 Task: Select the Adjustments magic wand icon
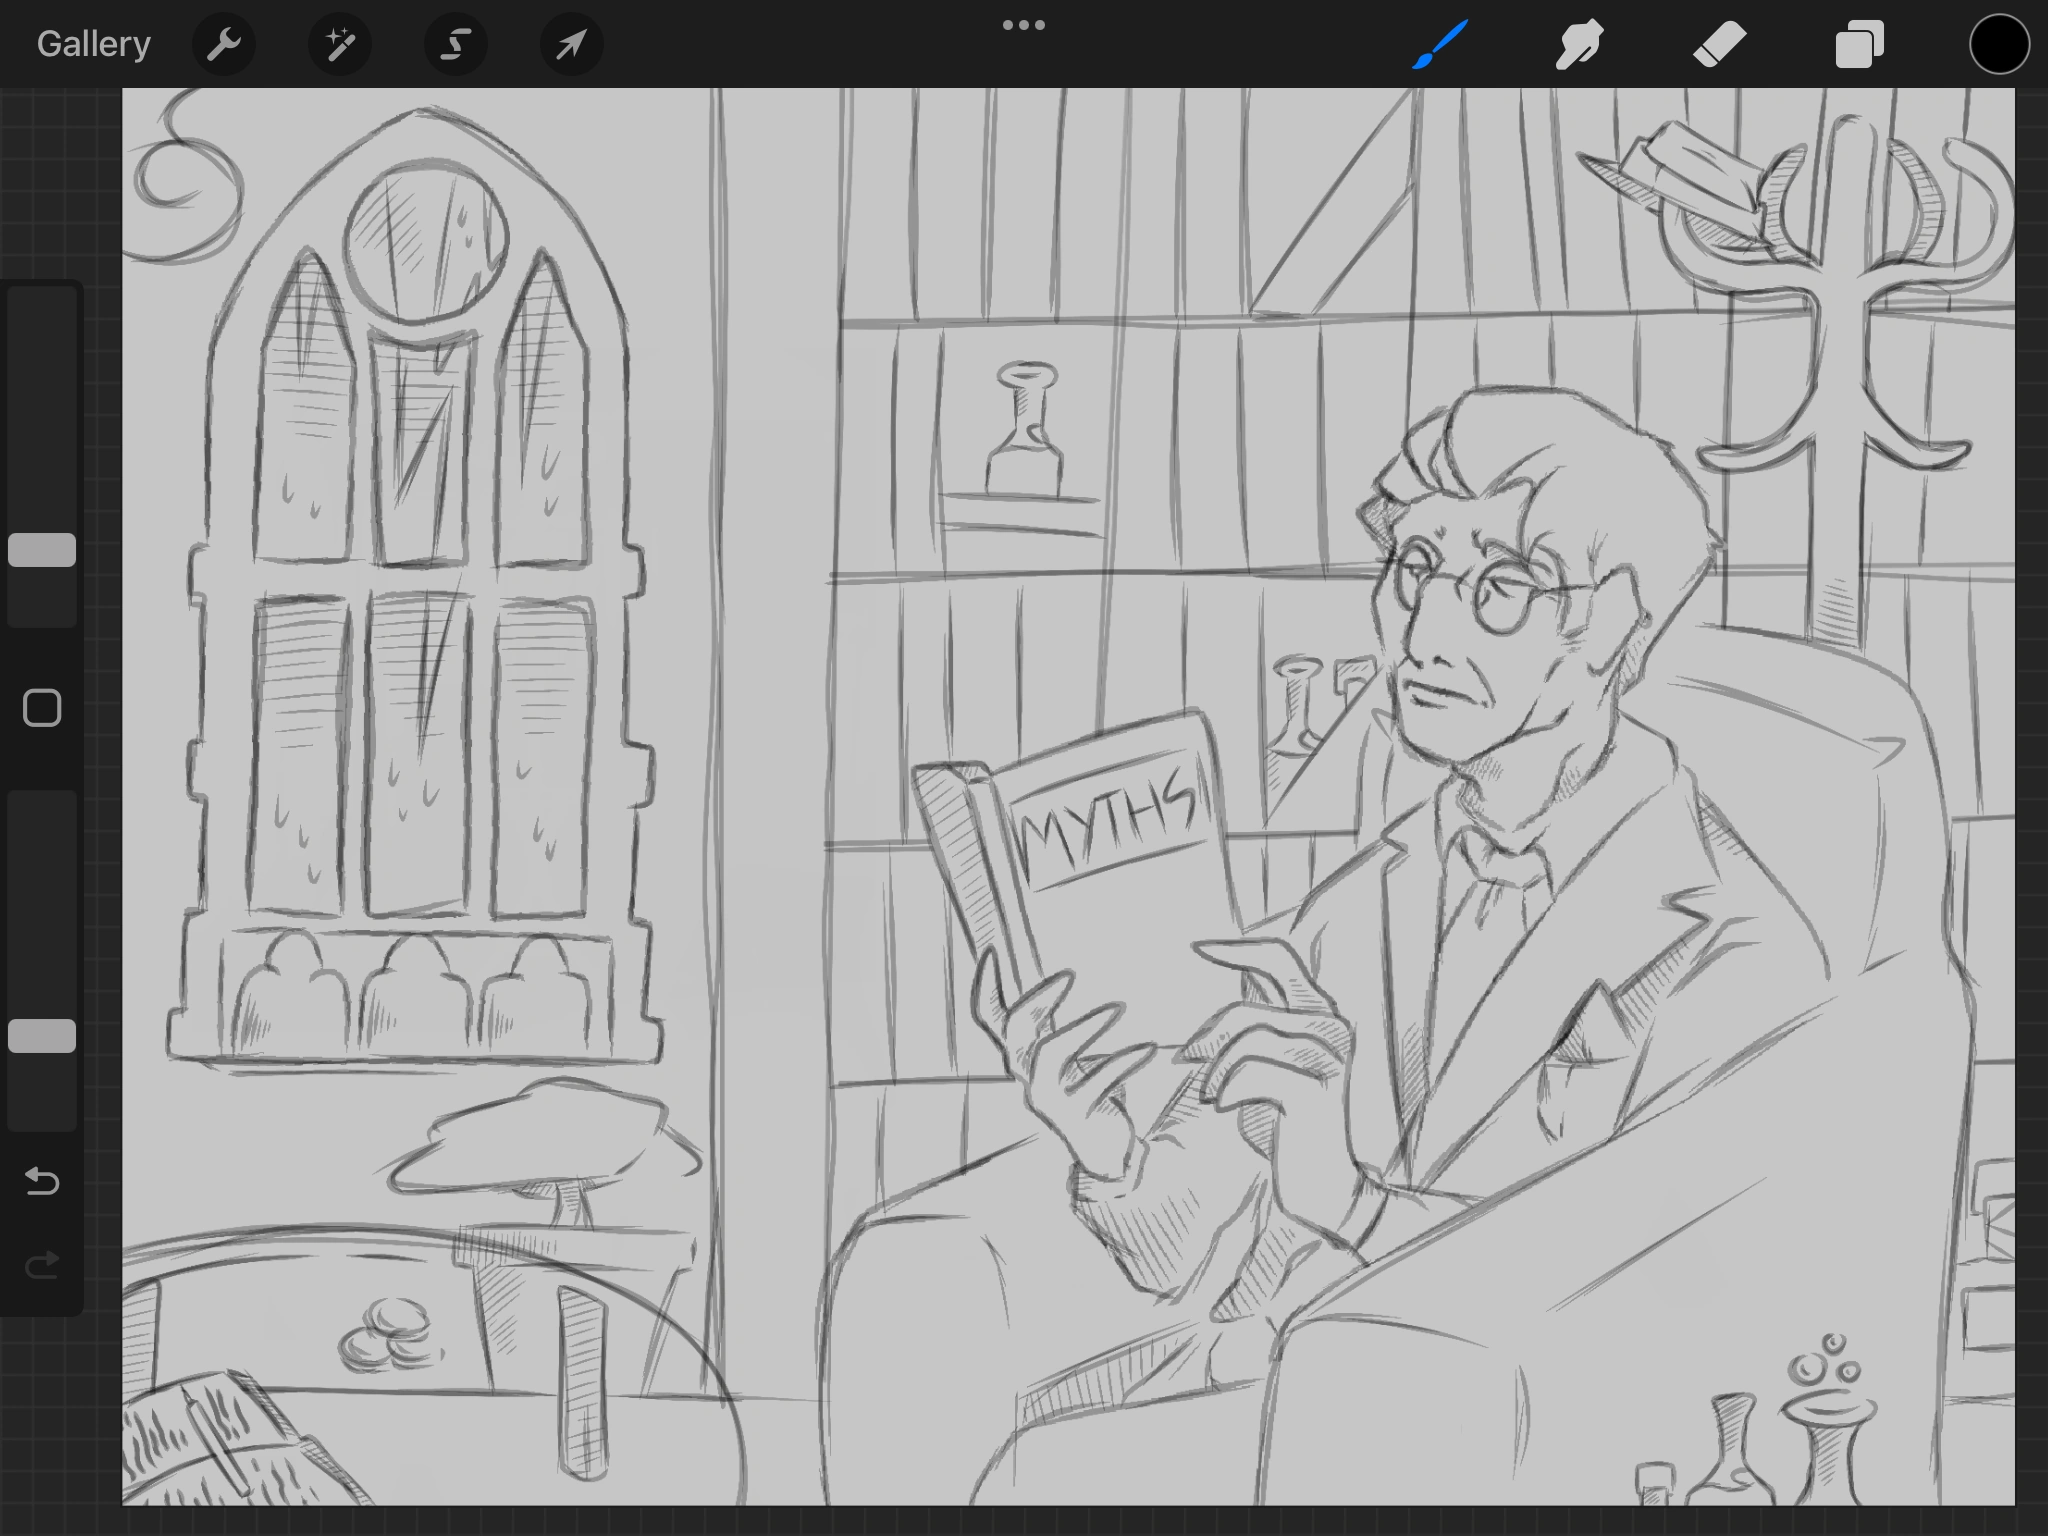coord(340,44)
